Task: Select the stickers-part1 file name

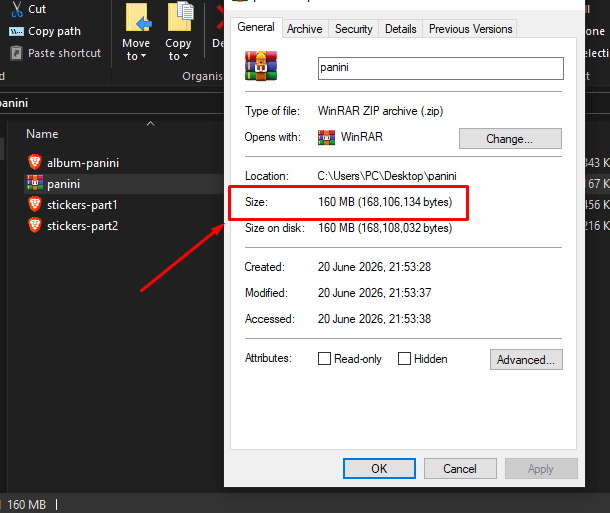Action: click(x=82, y=205)
